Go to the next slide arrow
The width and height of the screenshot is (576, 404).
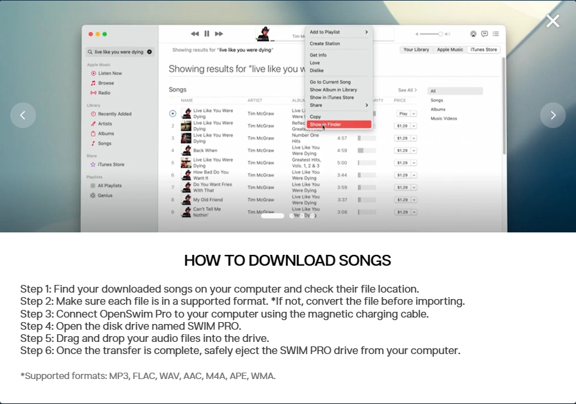(x=553, y=115)
